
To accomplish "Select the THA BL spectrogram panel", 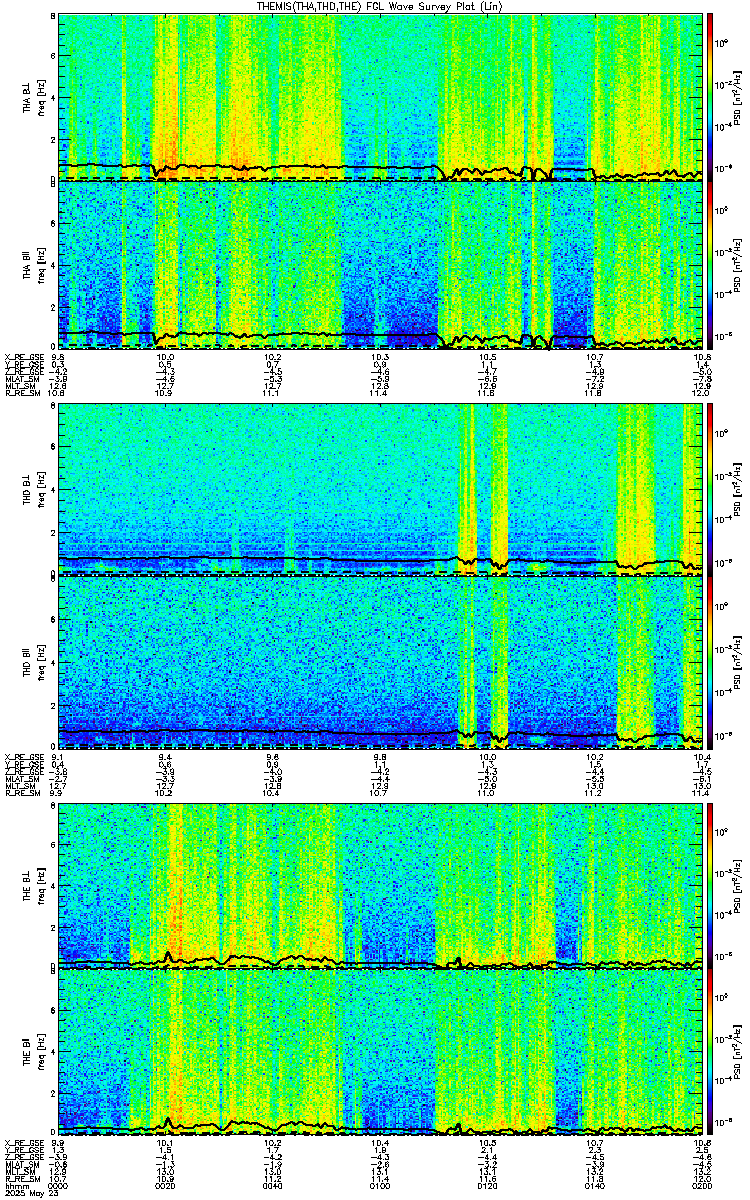I will (380, 96).
